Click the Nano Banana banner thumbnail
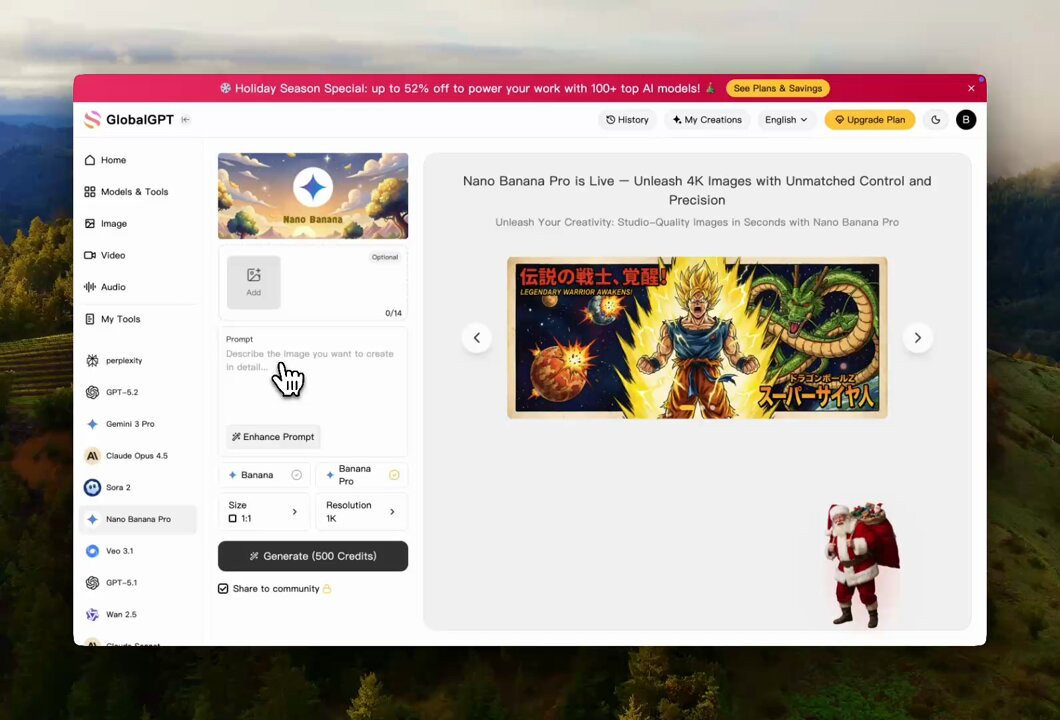Image resolution: width=1060 pixels, height=720 pixels. [x=313, y=196]
